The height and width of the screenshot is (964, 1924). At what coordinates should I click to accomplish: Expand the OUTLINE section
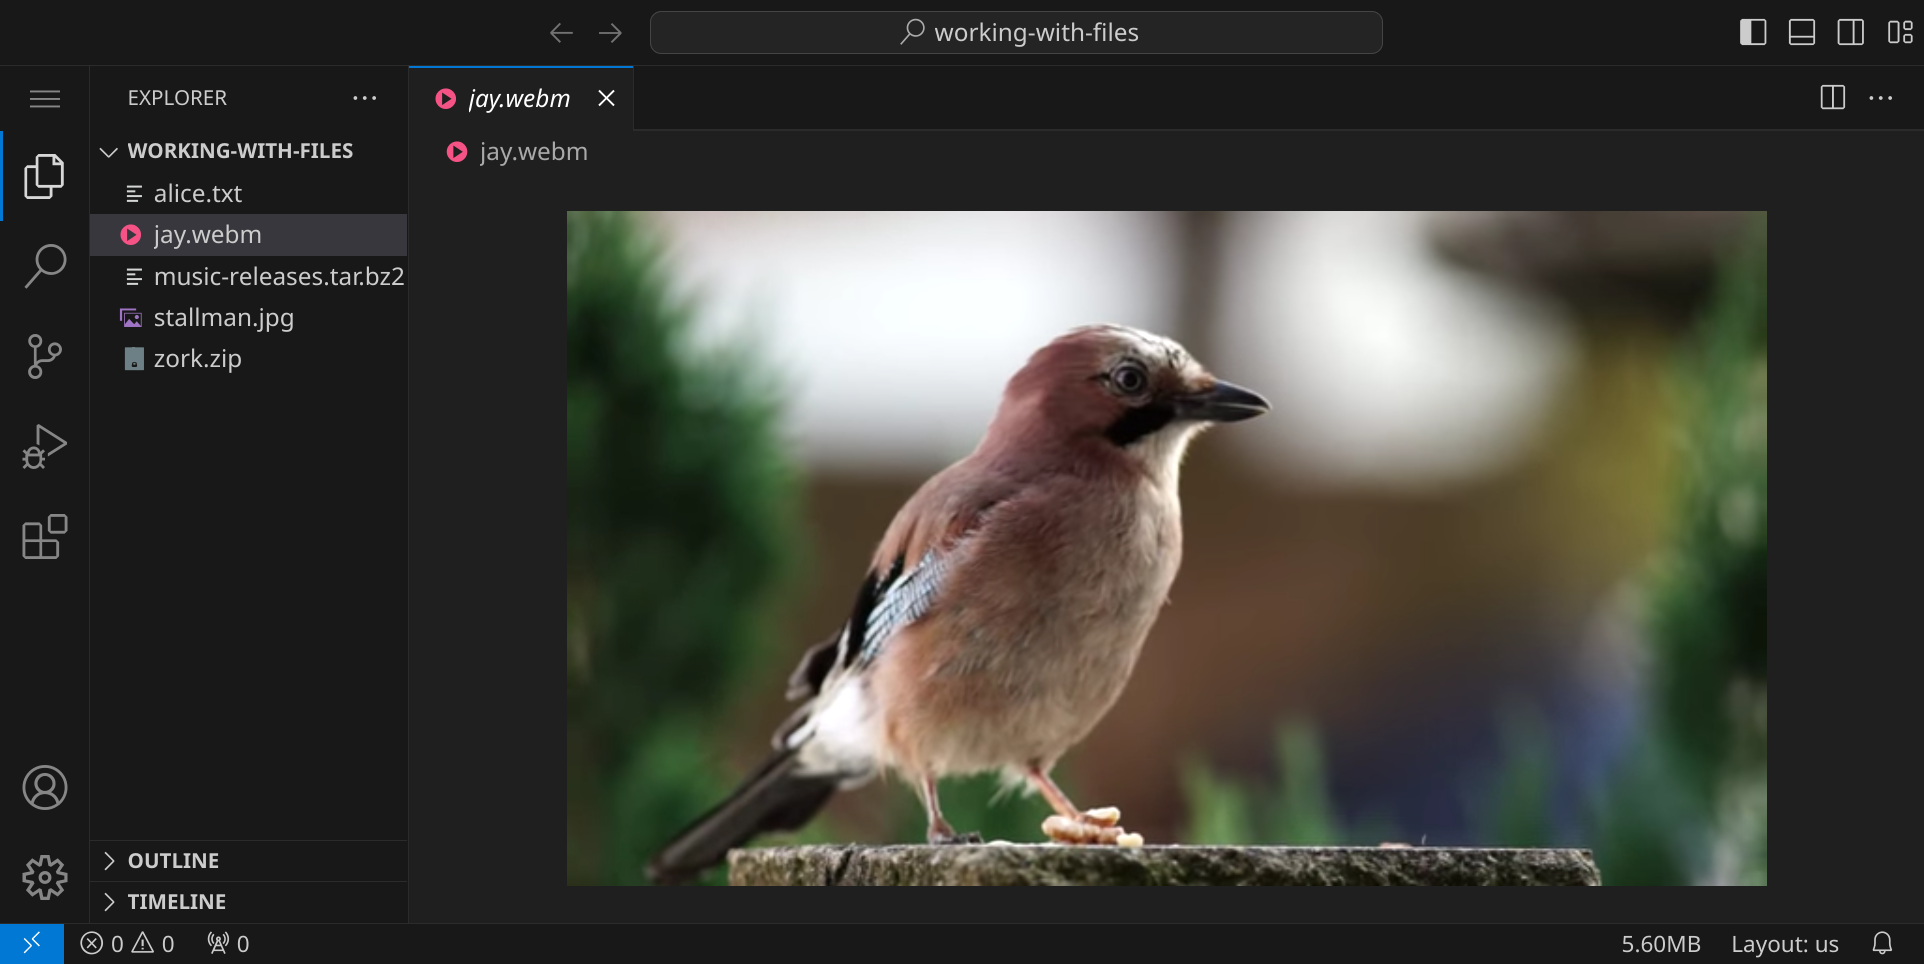point(173,861)
